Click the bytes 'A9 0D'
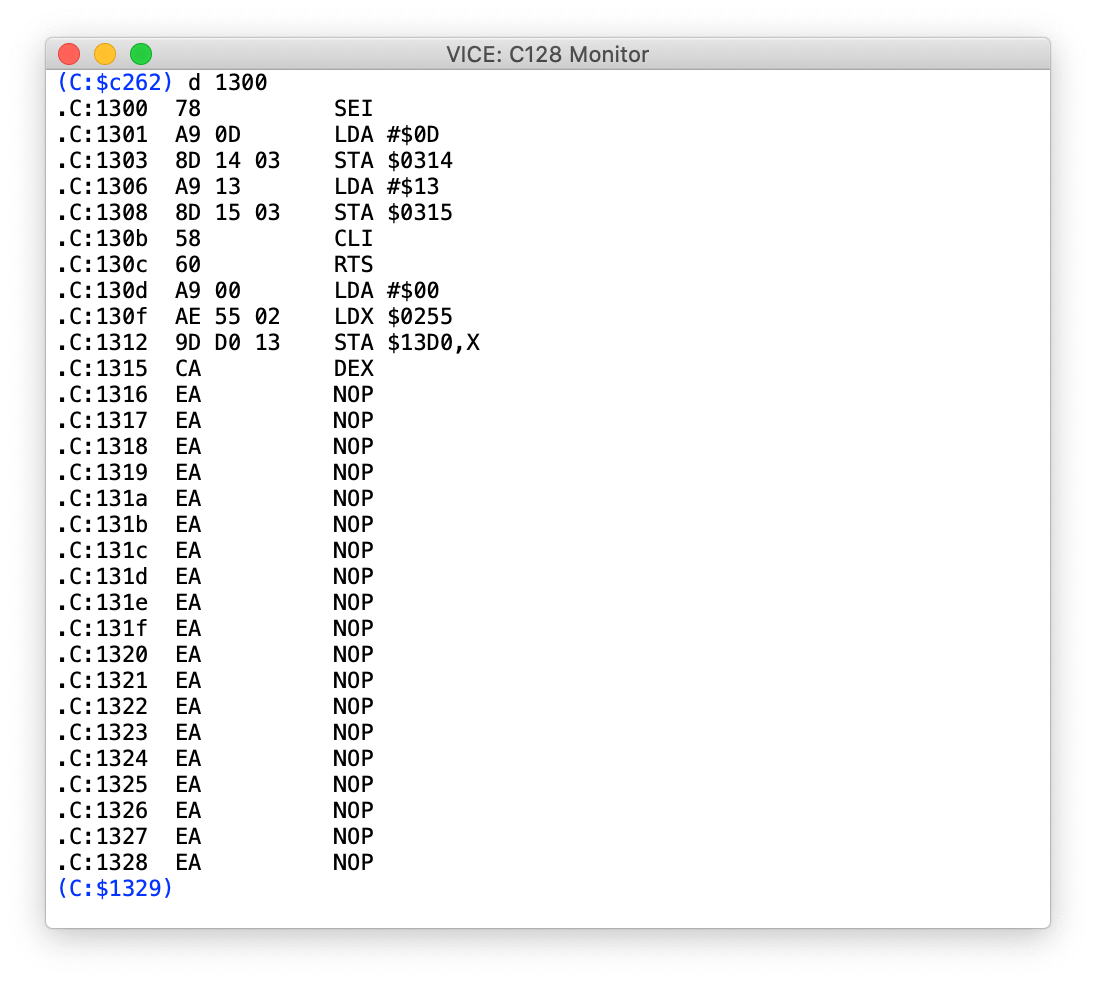The width and height of the screenshot is (1096, 982). (x=208, y=134)
